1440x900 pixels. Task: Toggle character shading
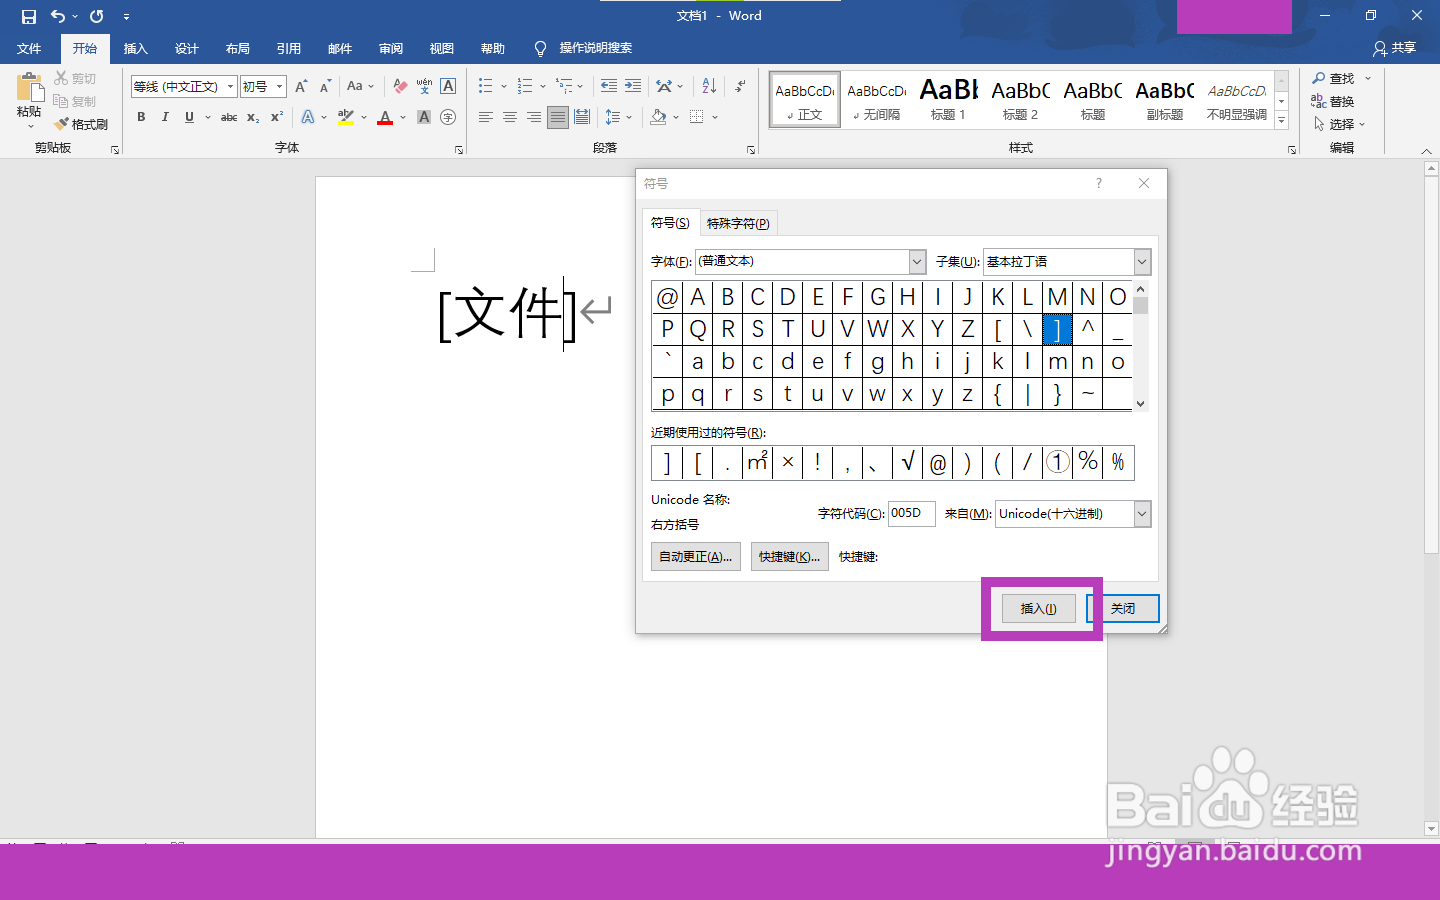click(424, 117)
